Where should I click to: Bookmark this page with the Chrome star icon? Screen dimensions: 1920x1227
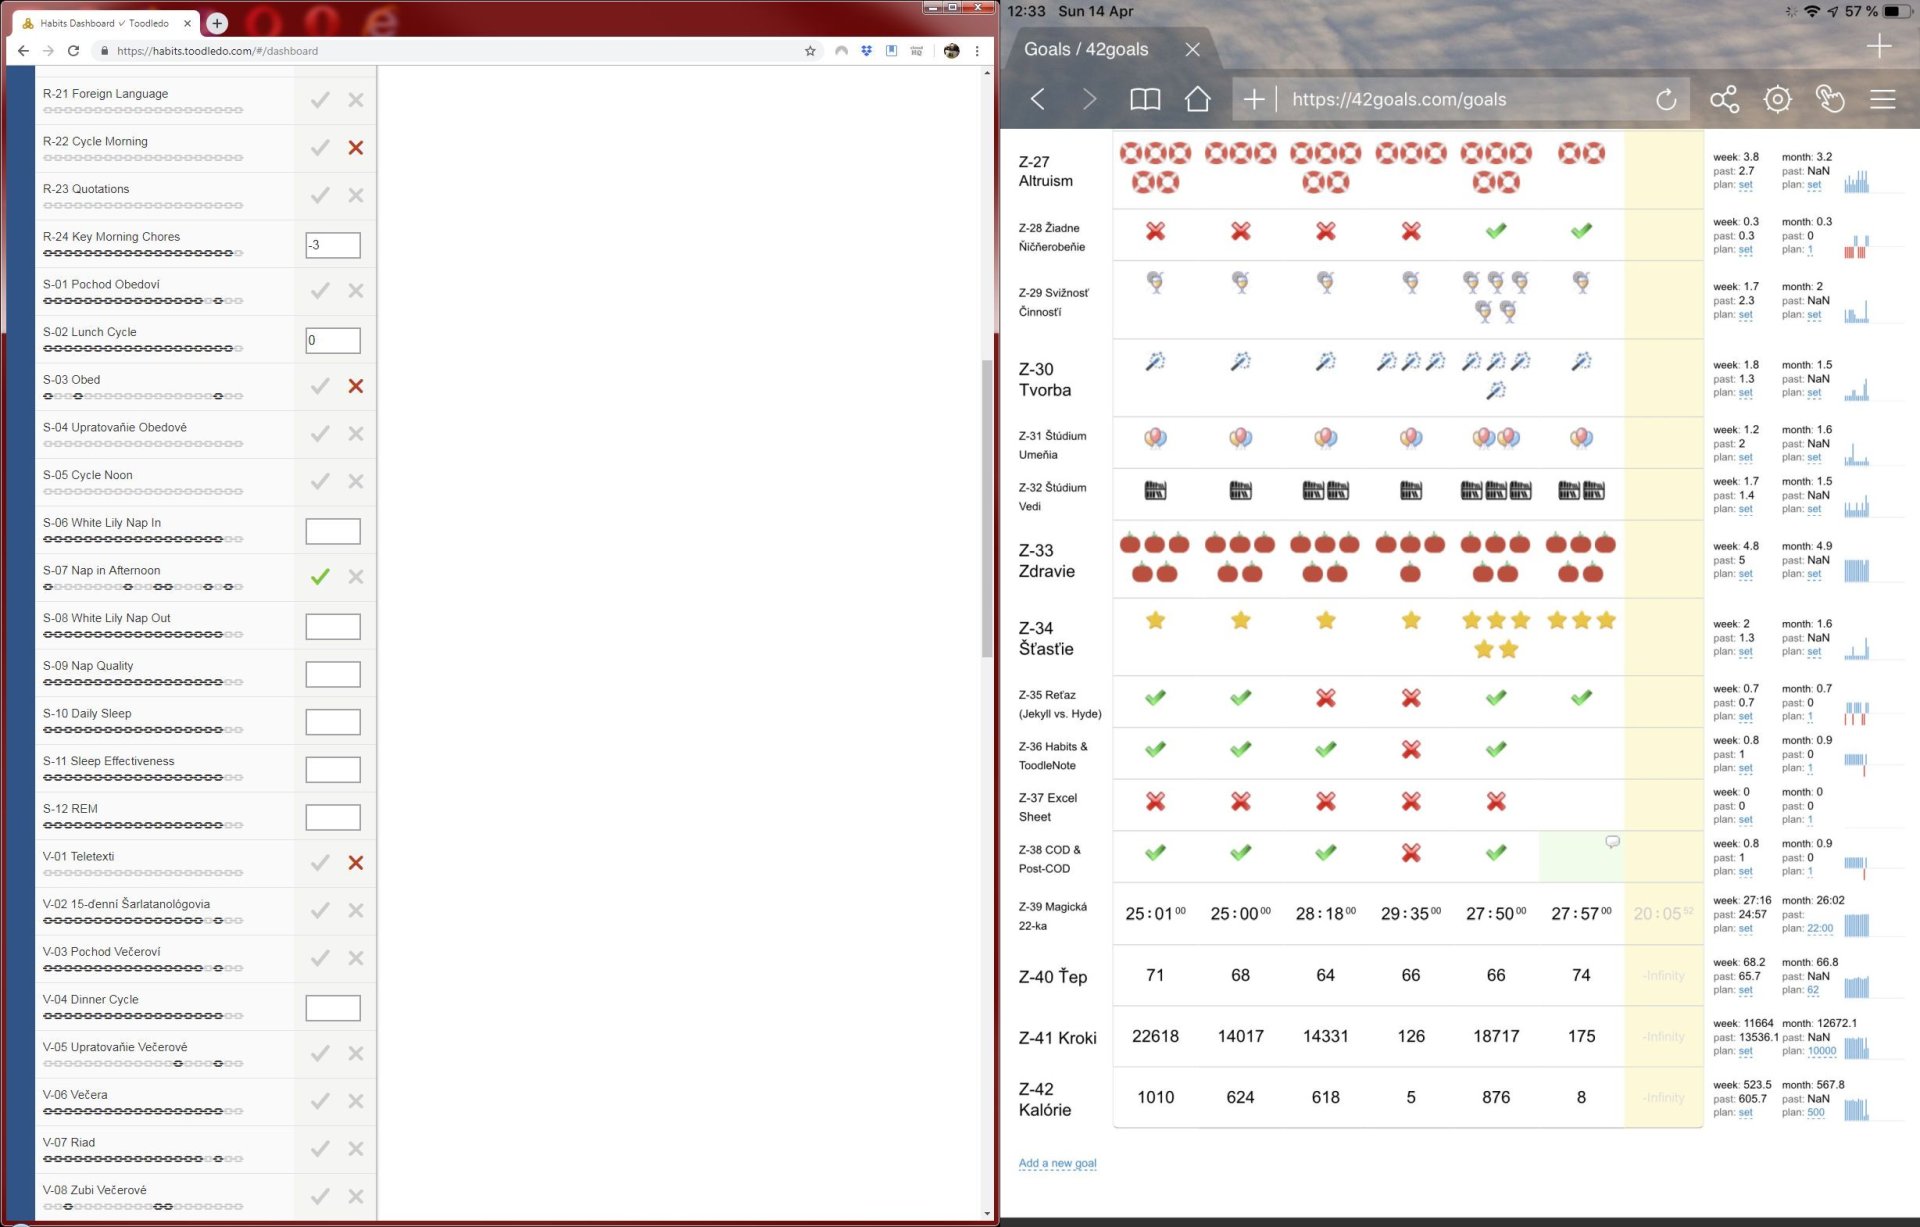pos(810,51)
